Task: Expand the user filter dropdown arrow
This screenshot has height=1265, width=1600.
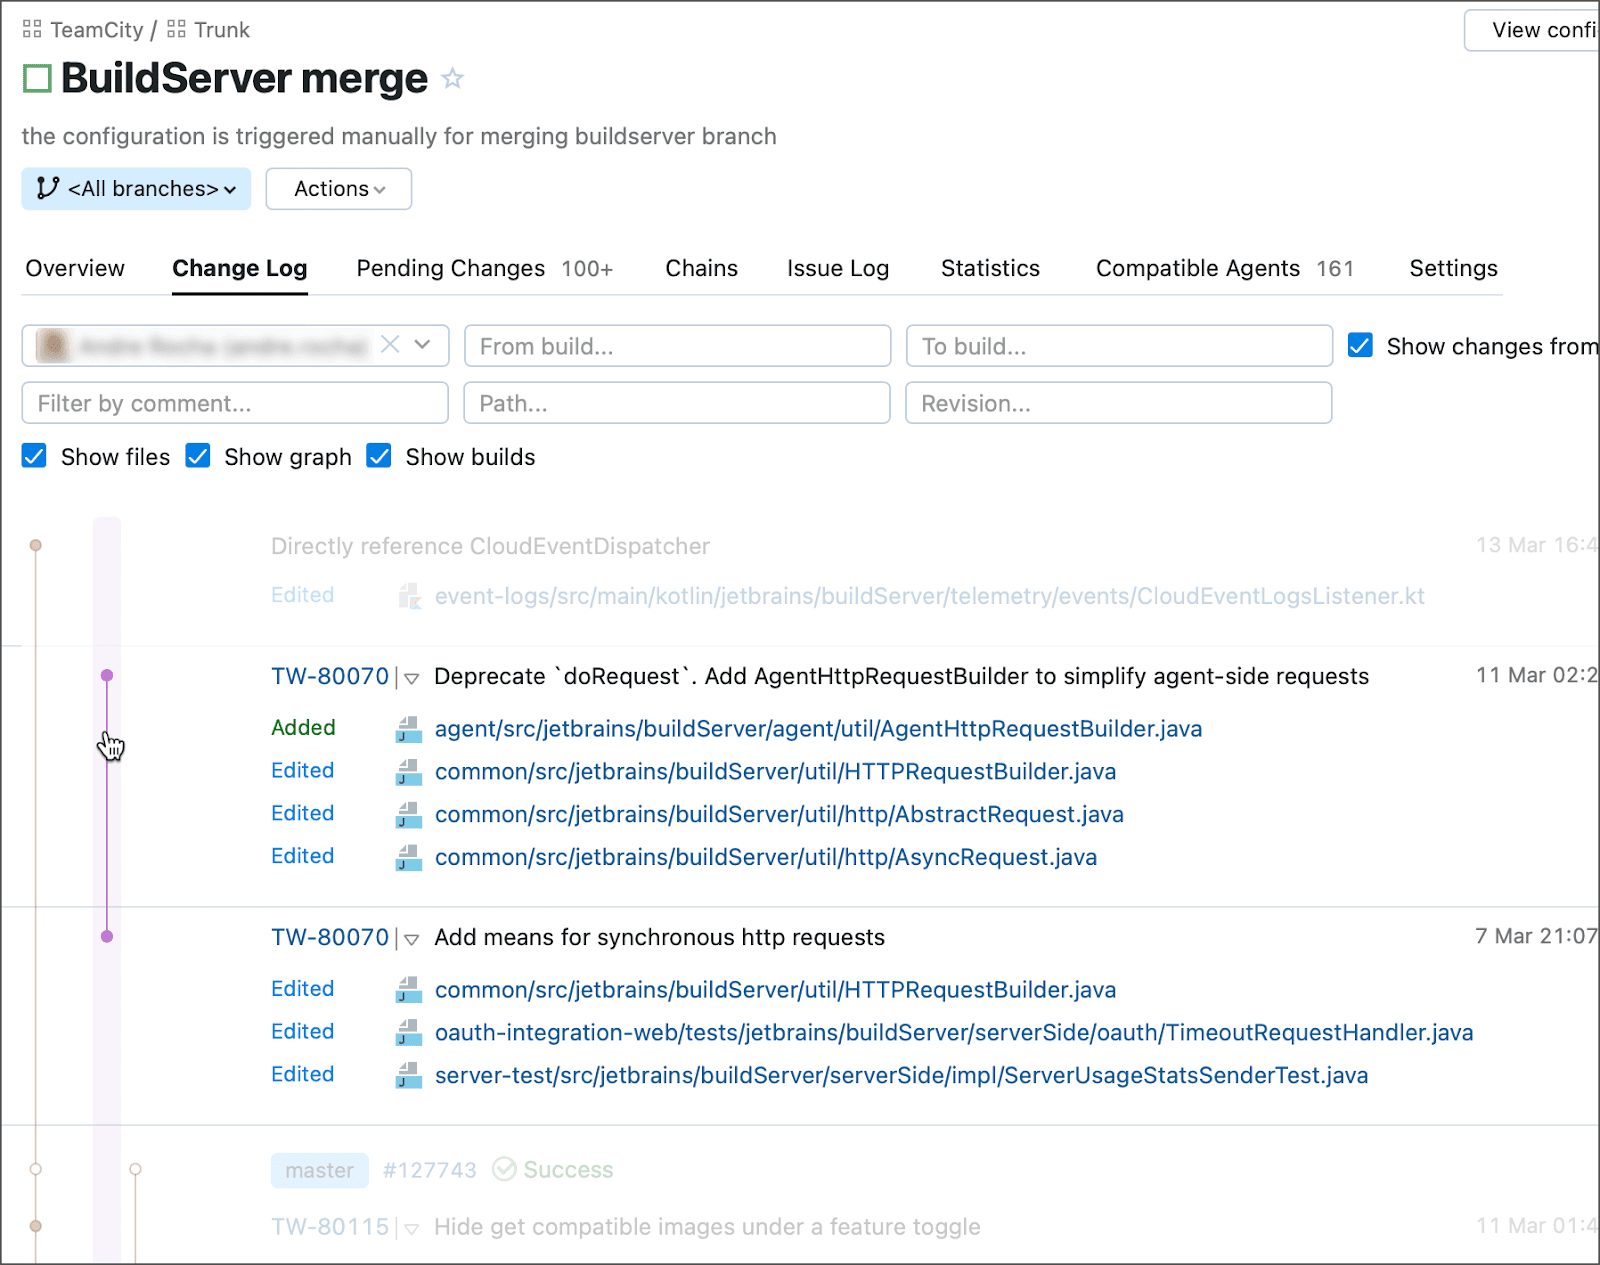Action: pyautogui.click(x=423, y=345)
